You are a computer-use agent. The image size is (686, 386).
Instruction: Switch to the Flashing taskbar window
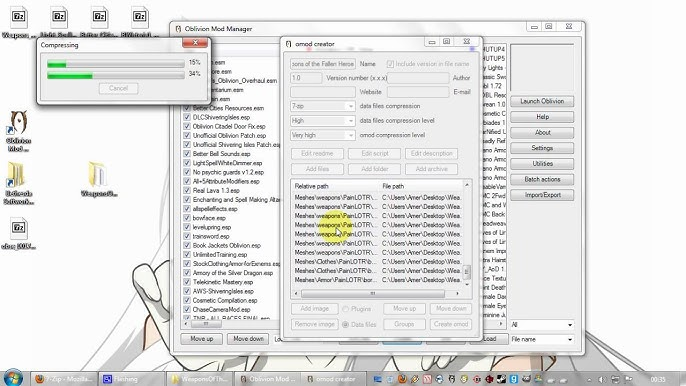point(131,379)
